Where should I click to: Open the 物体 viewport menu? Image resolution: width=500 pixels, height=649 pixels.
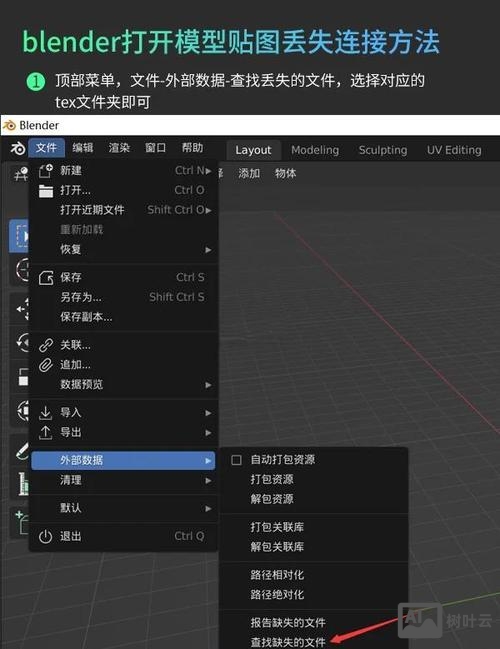(x=286, y=173)
